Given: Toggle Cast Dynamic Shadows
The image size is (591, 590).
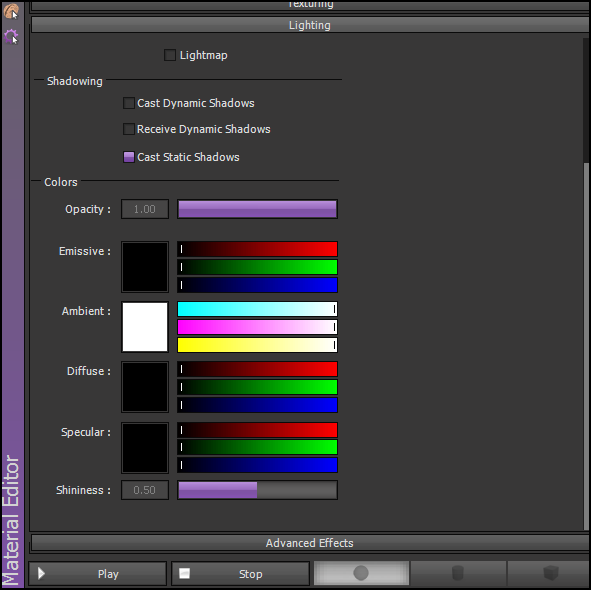Looking at the screenshot, I should click(129, 103).
